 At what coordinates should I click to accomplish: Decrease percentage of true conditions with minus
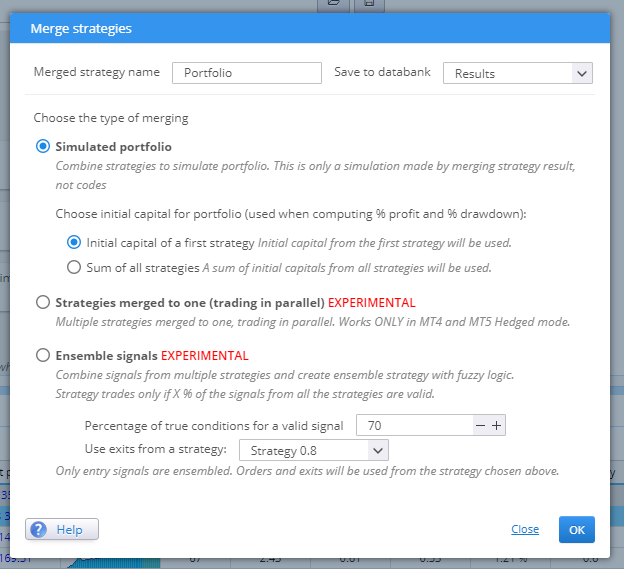pyautogui.click(x=480, y=425)
